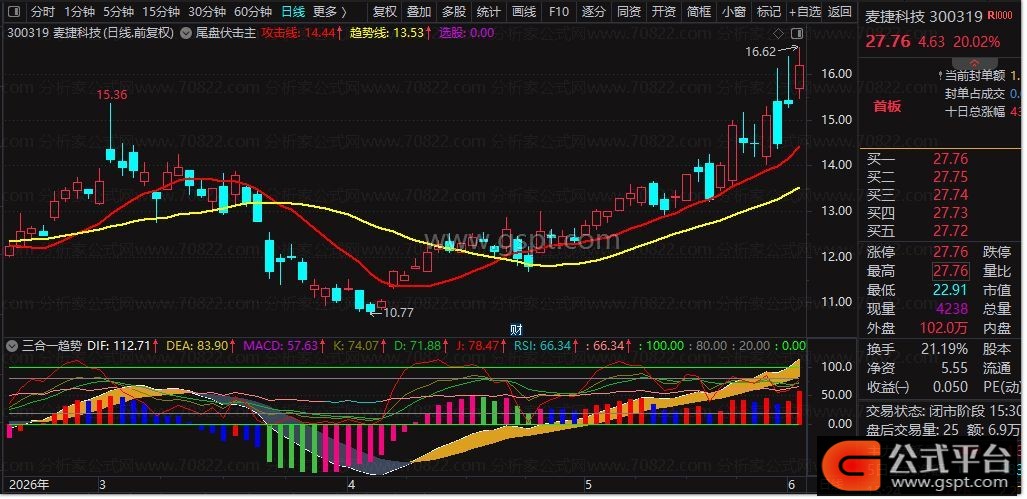Switch to the 30分钟 period

tap(206, 11)
